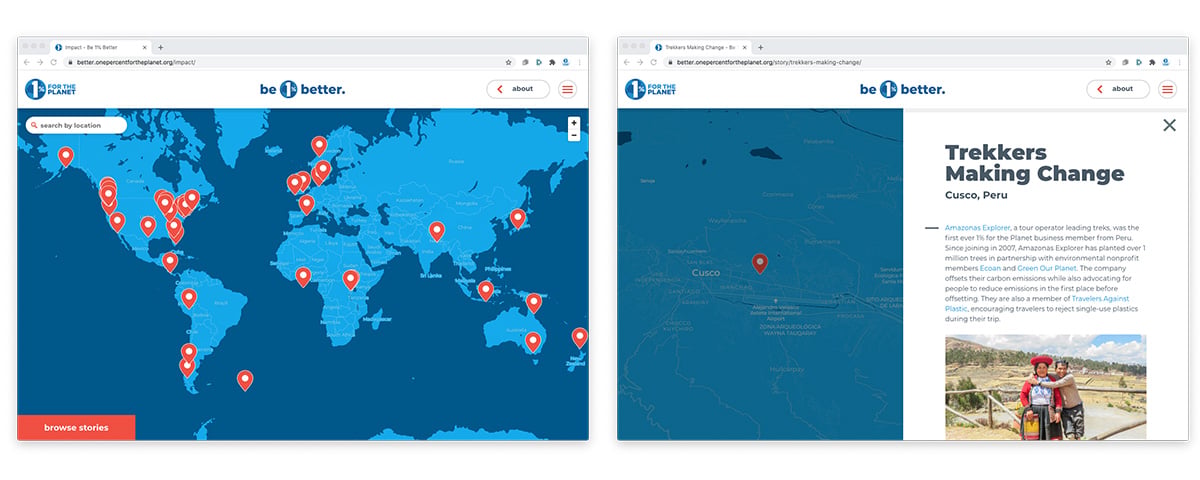
Task: Click the story photo of two people
Action: coord(1045,387)
